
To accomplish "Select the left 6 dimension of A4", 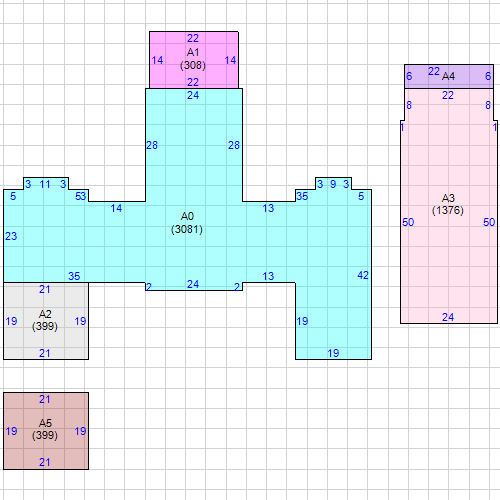I will click(x=409, y=76).
